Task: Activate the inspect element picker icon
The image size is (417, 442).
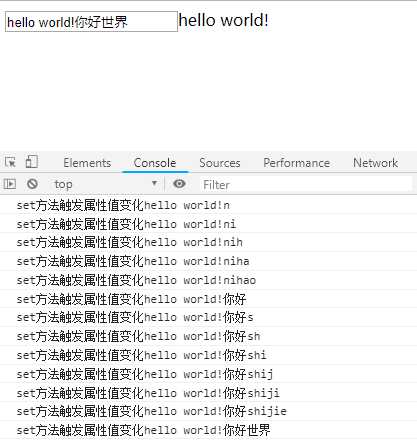Action: coord(10,162)
